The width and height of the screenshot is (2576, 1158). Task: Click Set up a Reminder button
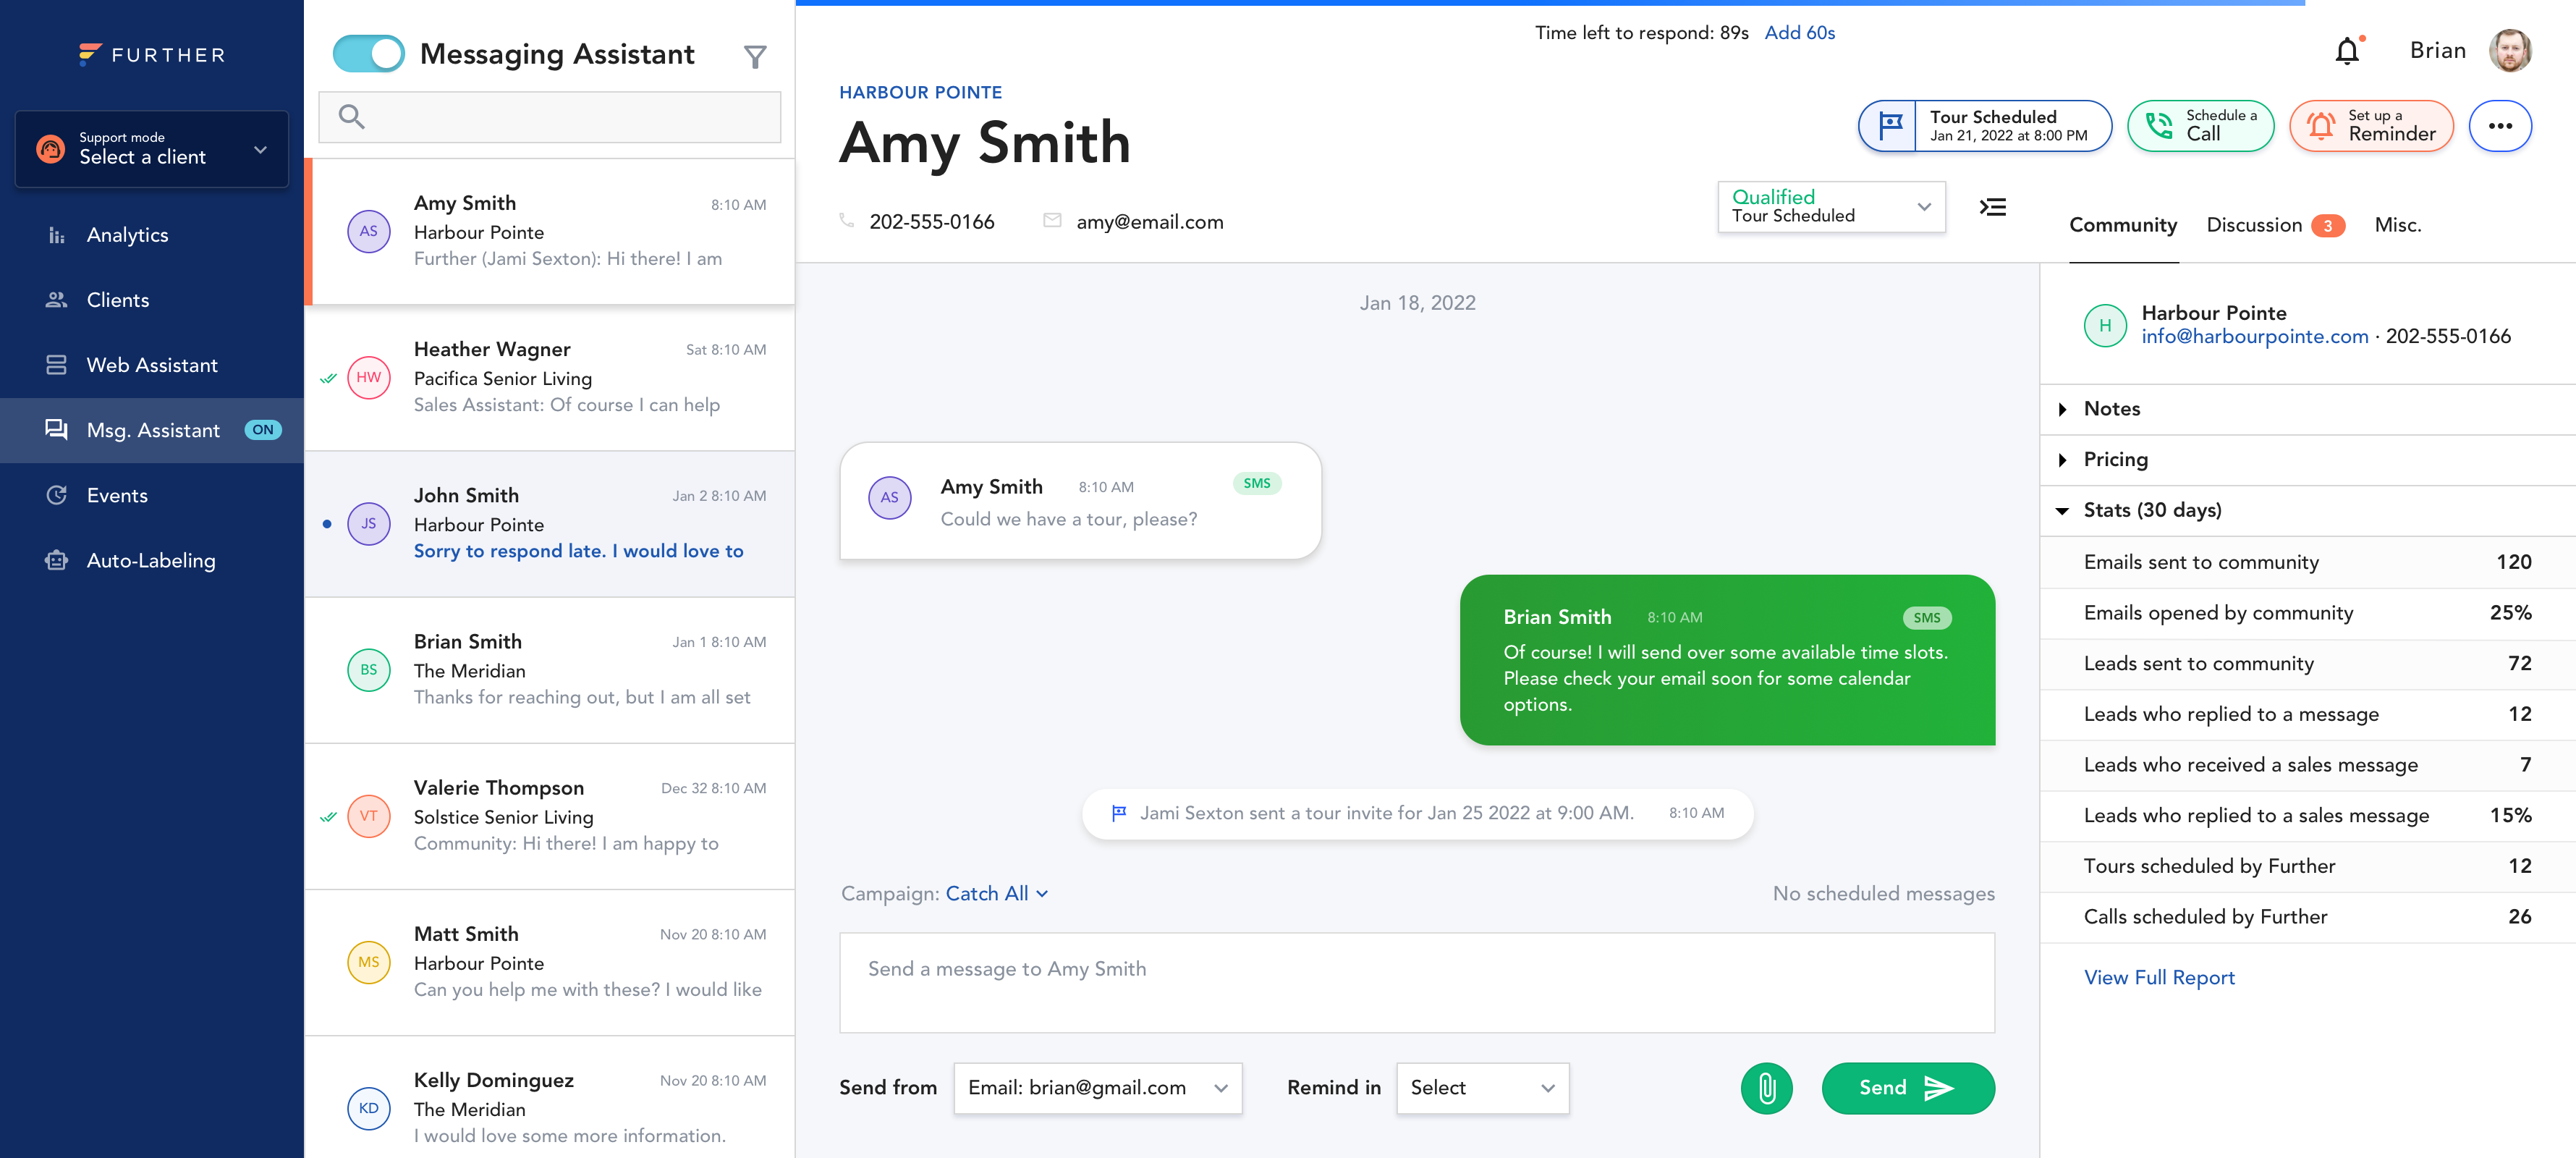(2371, 126)
